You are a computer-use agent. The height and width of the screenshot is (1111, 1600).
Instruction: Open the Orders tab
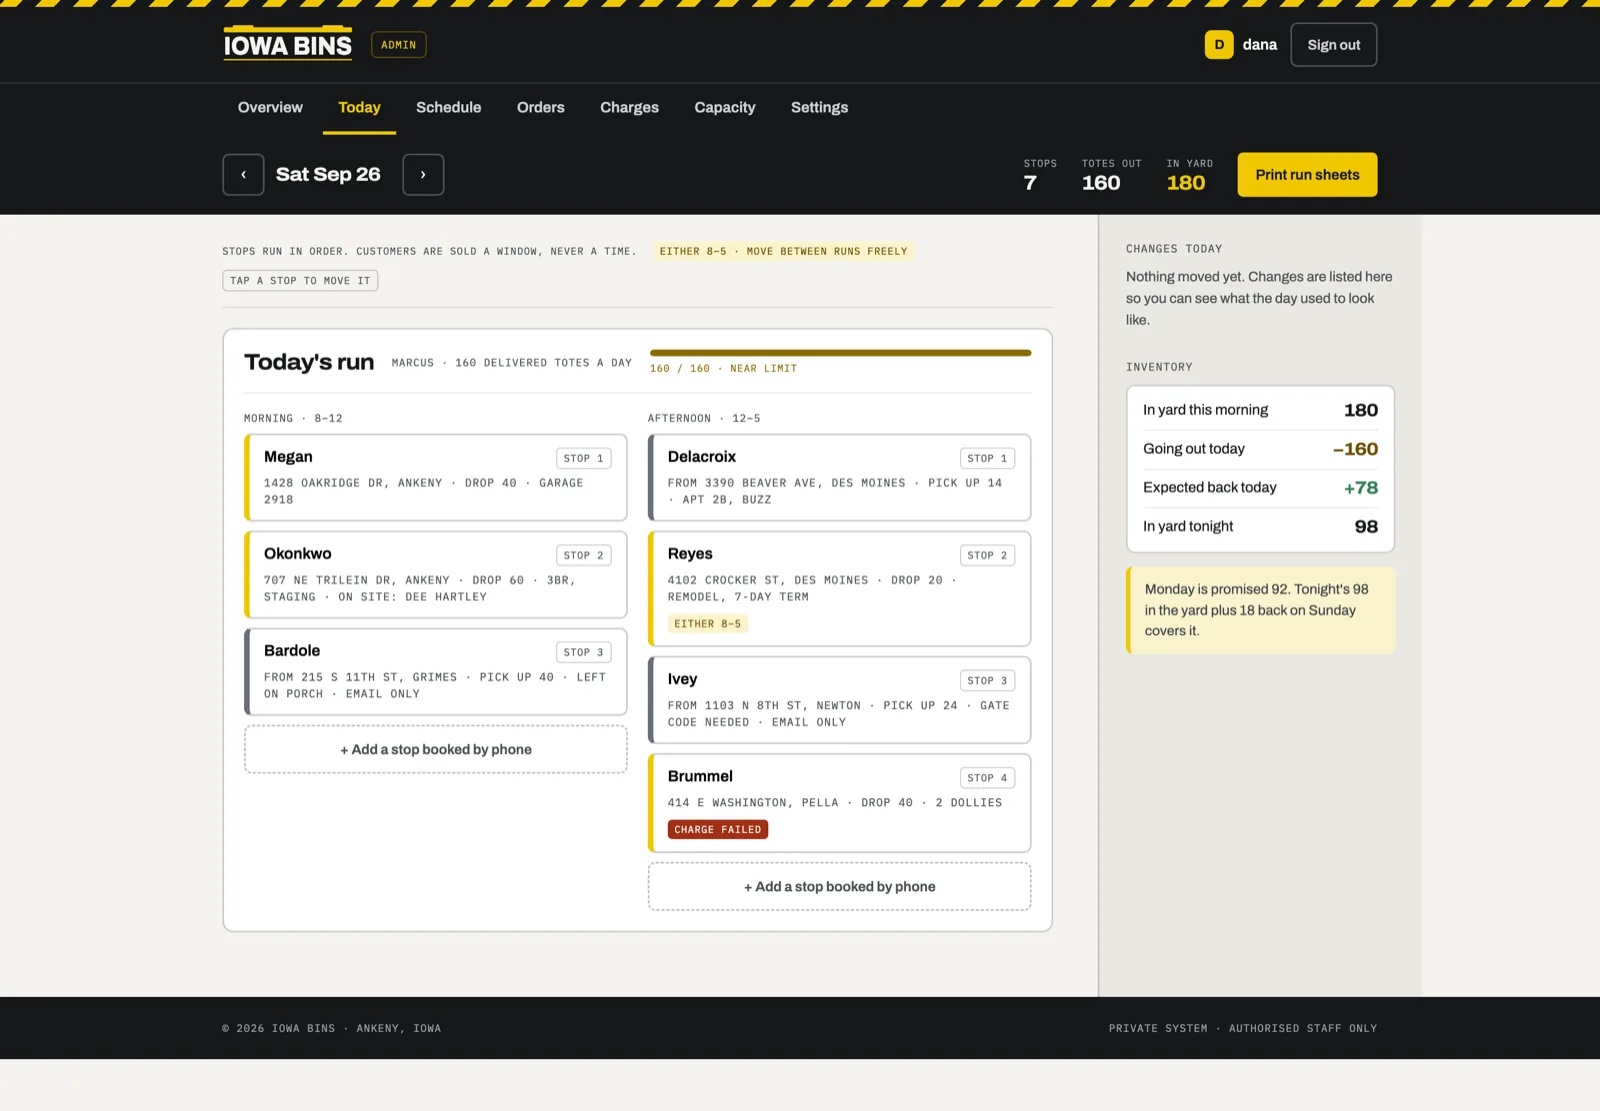pyautogui.click(x=541, y=107)
